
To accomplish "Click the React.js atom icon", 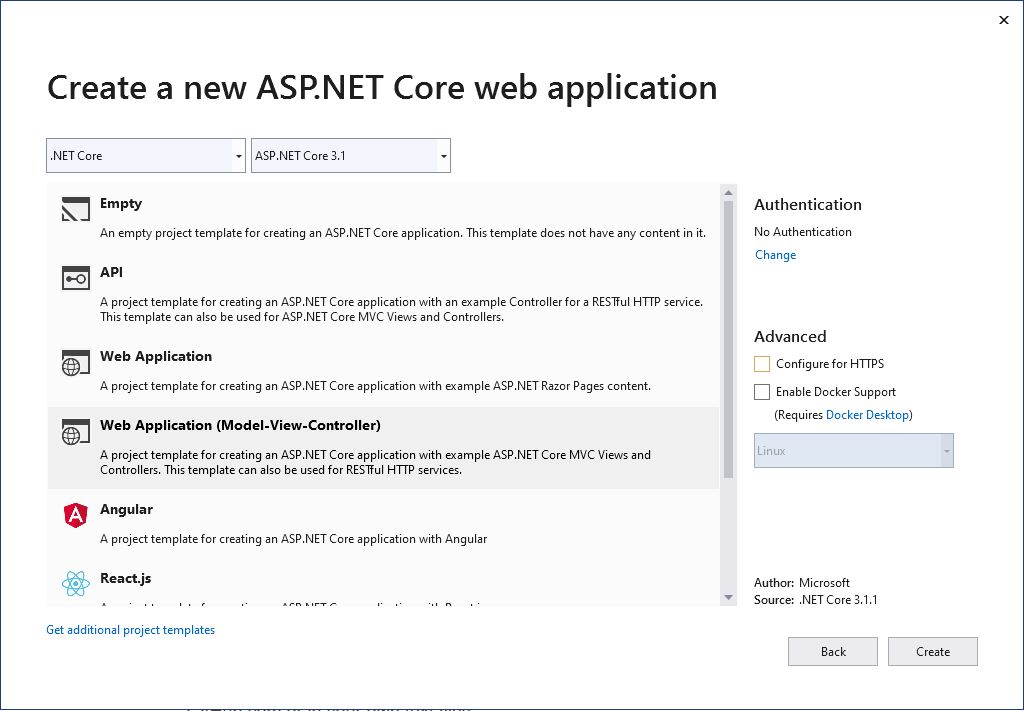I will (76, 584).
